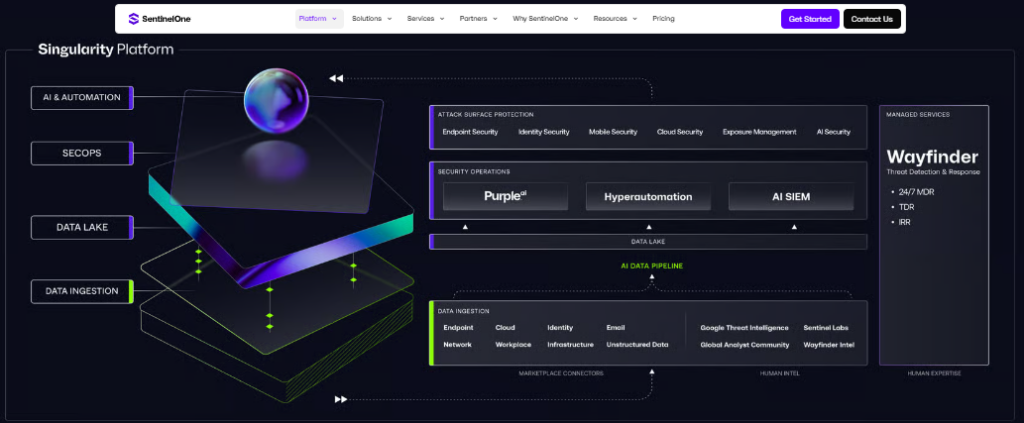This screenshot has height=423, width=1024.
Task: Click the Singularity Platform title
Action: pyautogui.click(x=106, y=50)
